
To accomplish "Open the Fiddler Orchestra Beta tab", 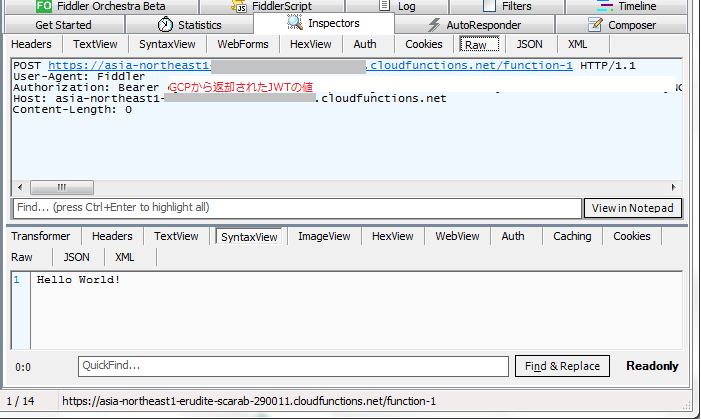I will click(x=101, y=6).
